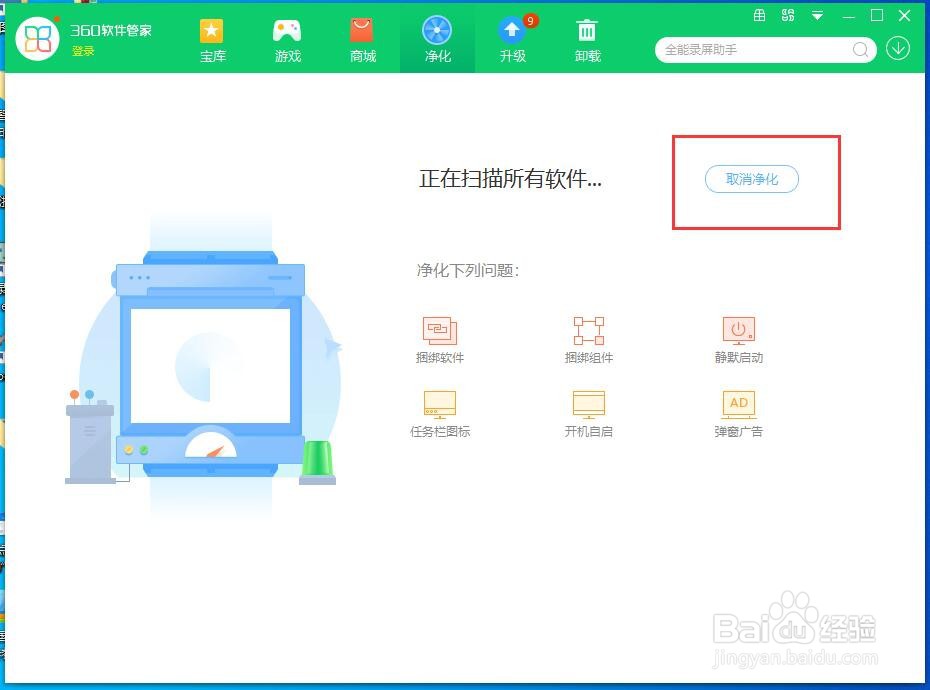Click the 登录 login link

click(x=83, y=51)
